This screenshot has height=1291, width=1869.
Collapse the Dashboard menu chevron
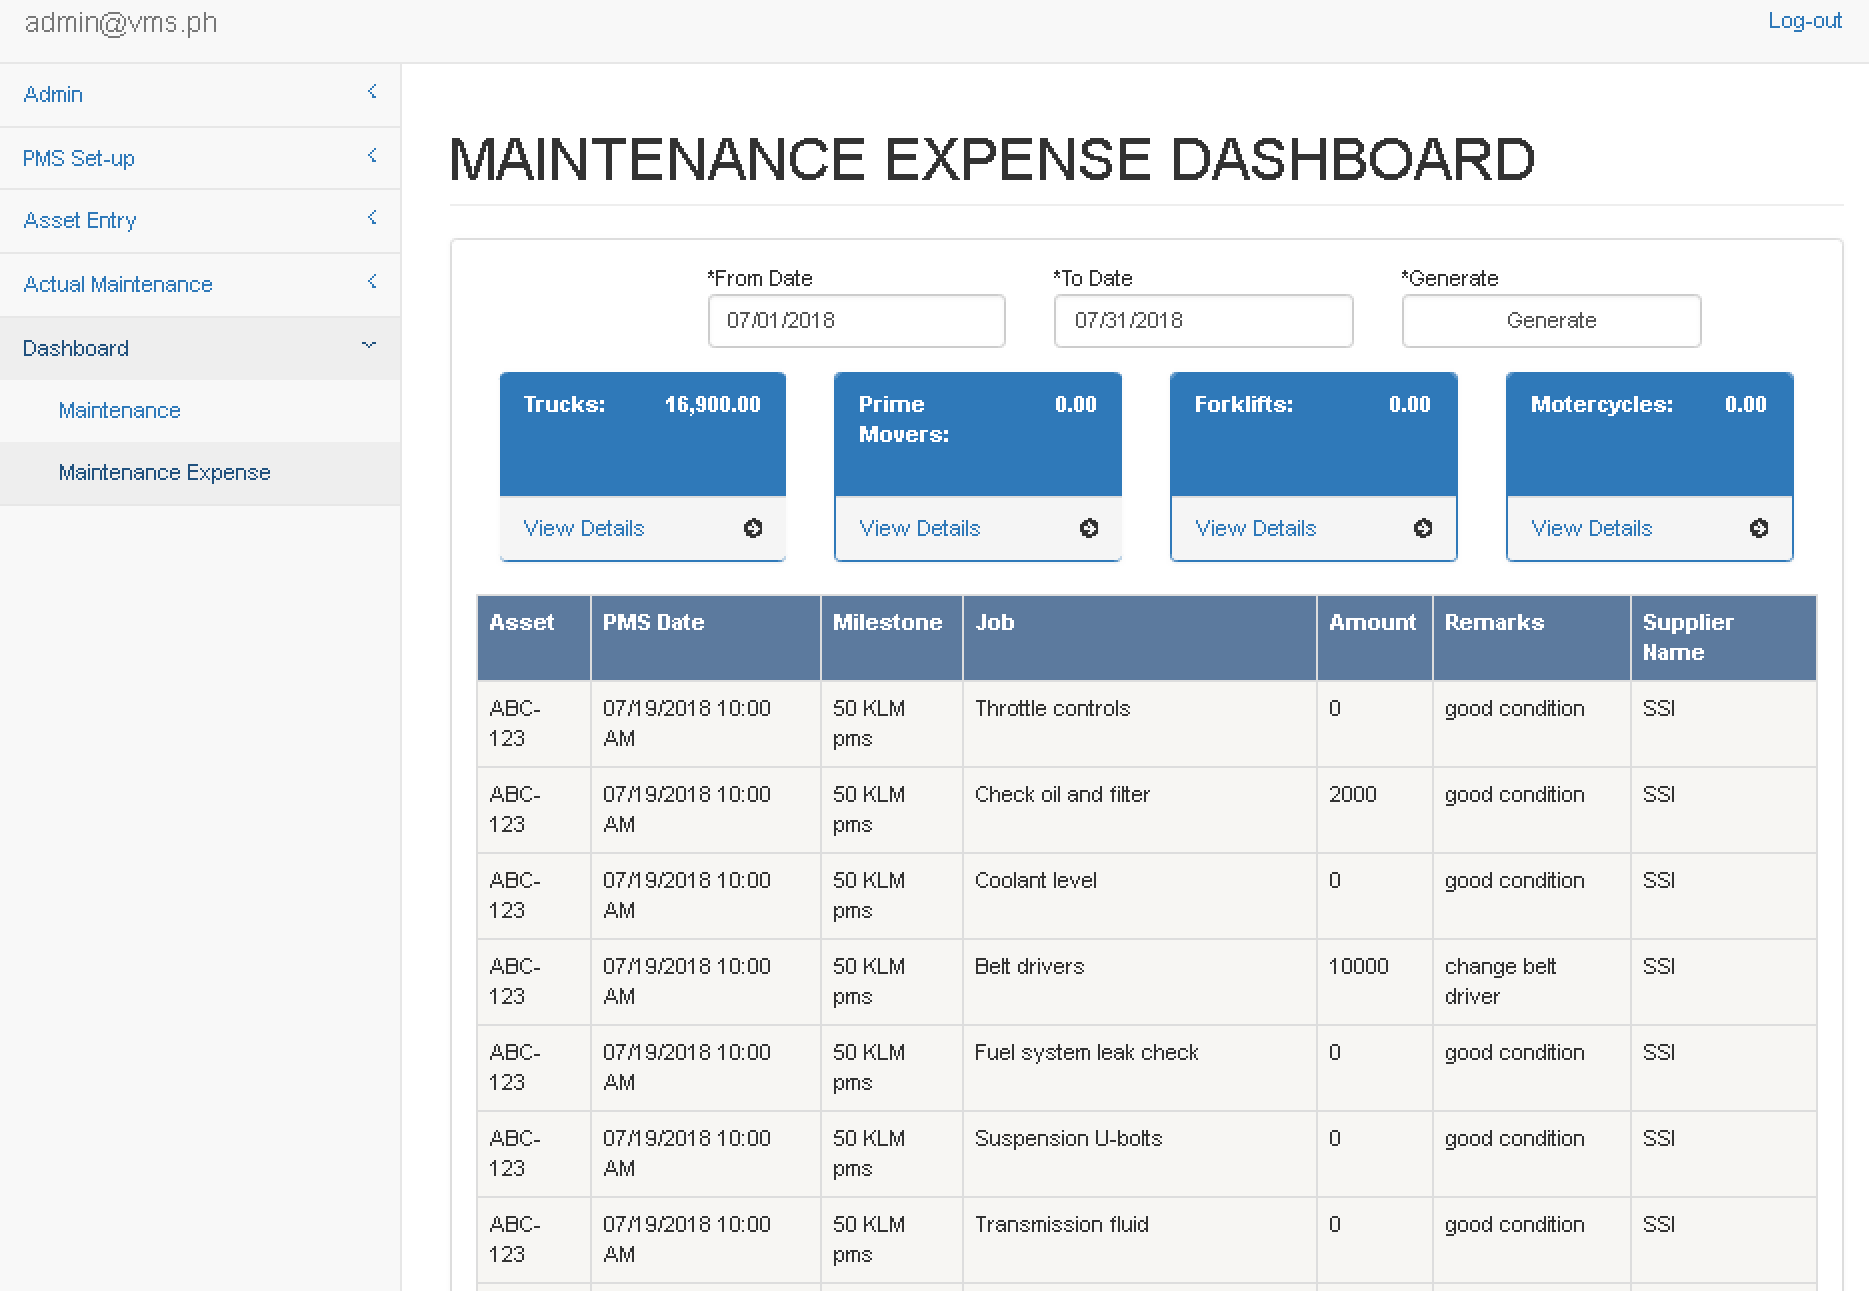point(369,345)
